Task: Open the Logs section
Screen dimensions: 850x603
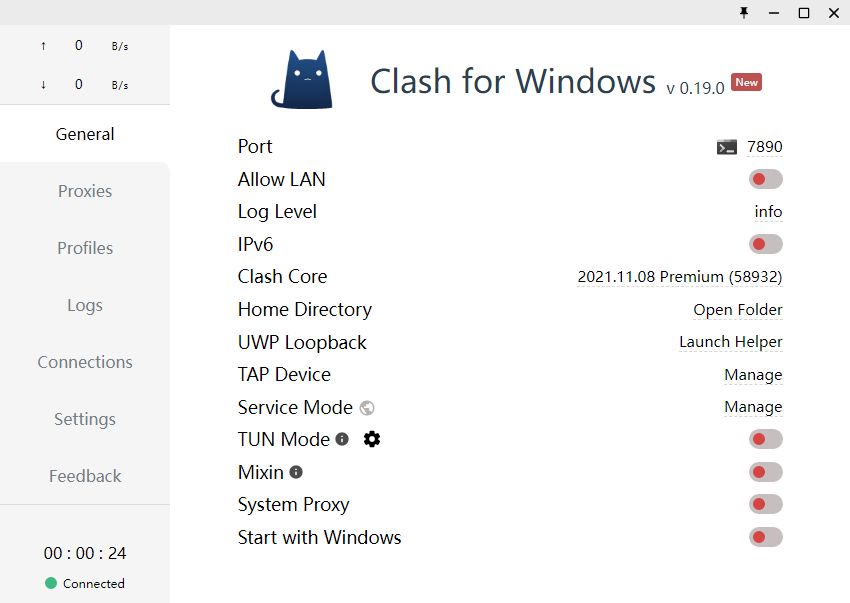Action: 84,305
